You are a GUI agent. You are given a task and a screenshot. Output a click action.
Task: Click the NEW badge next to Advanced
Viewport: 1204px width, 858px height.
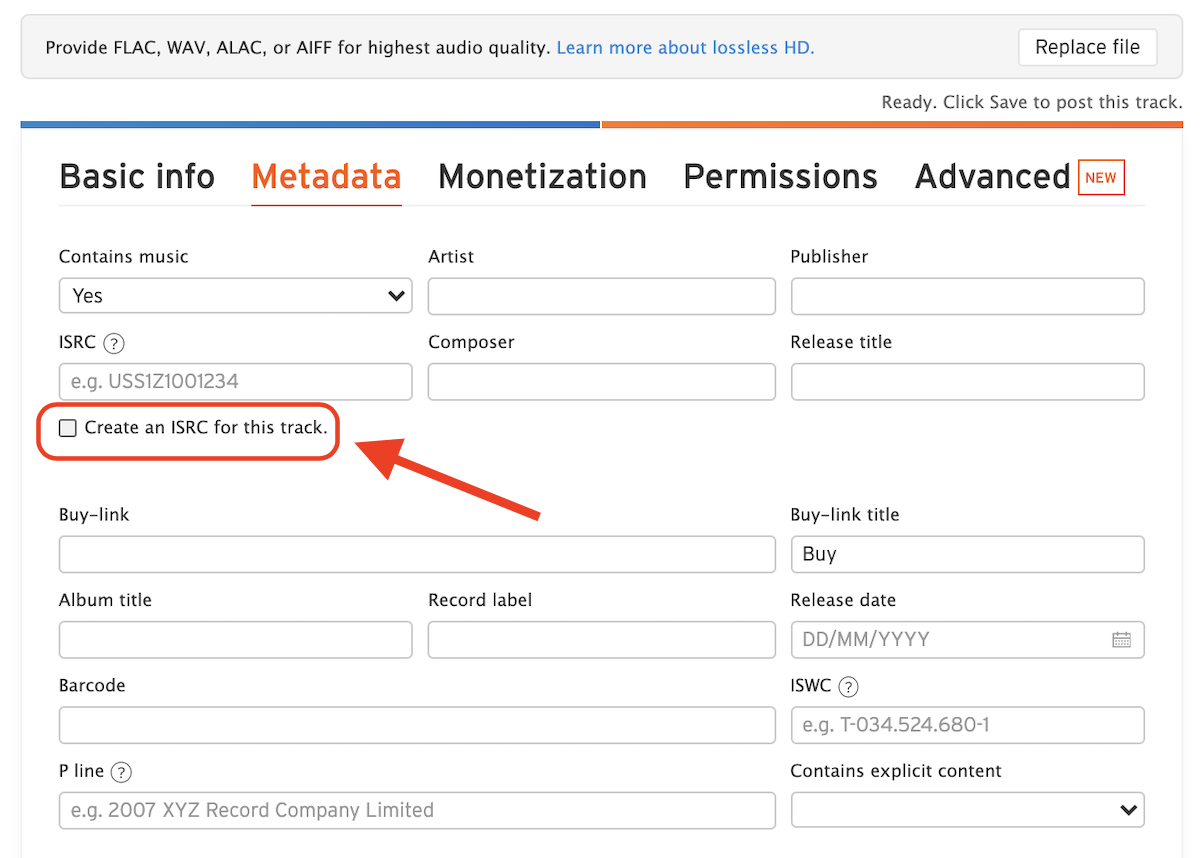click(1101, 177)
